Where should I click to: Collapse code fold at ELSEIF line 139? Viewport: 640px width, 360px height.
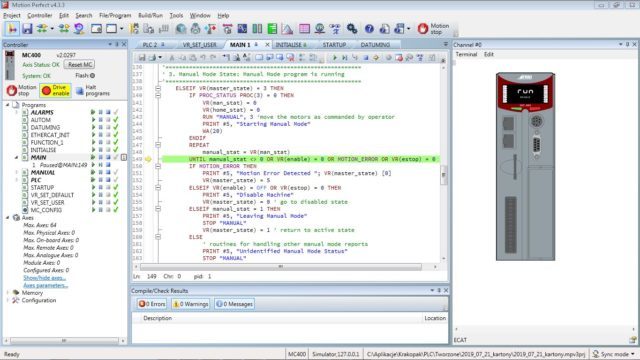pos(158,88)
